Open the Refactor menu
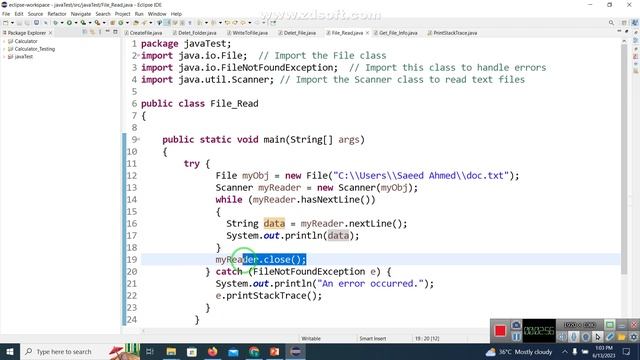 pos(57,14)
